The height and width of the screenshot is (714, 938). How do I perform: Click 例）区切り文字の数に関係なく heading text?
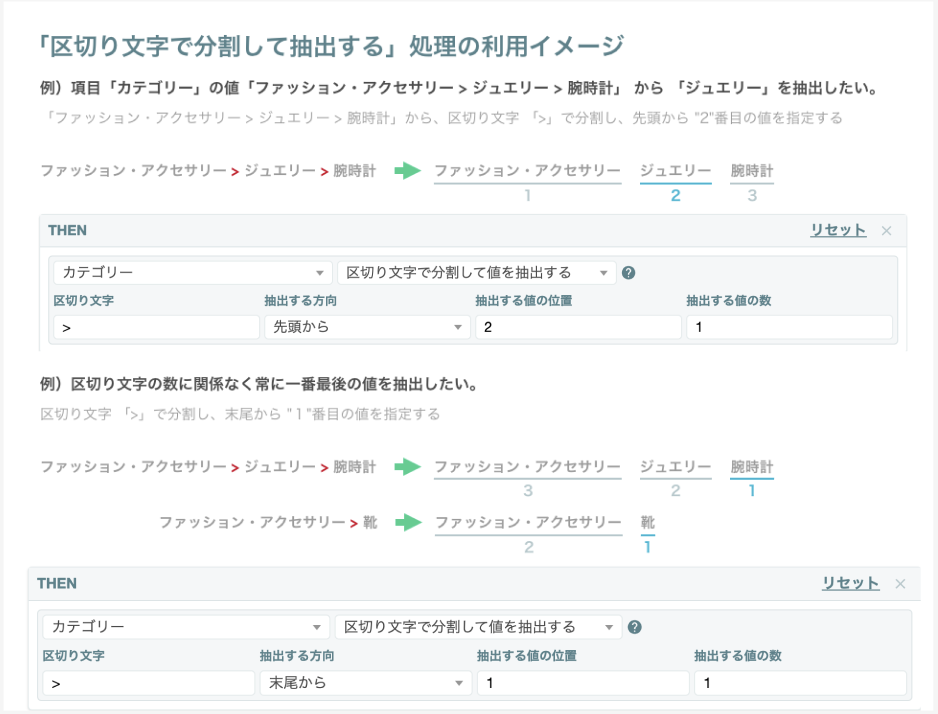[x=259, y=384]
